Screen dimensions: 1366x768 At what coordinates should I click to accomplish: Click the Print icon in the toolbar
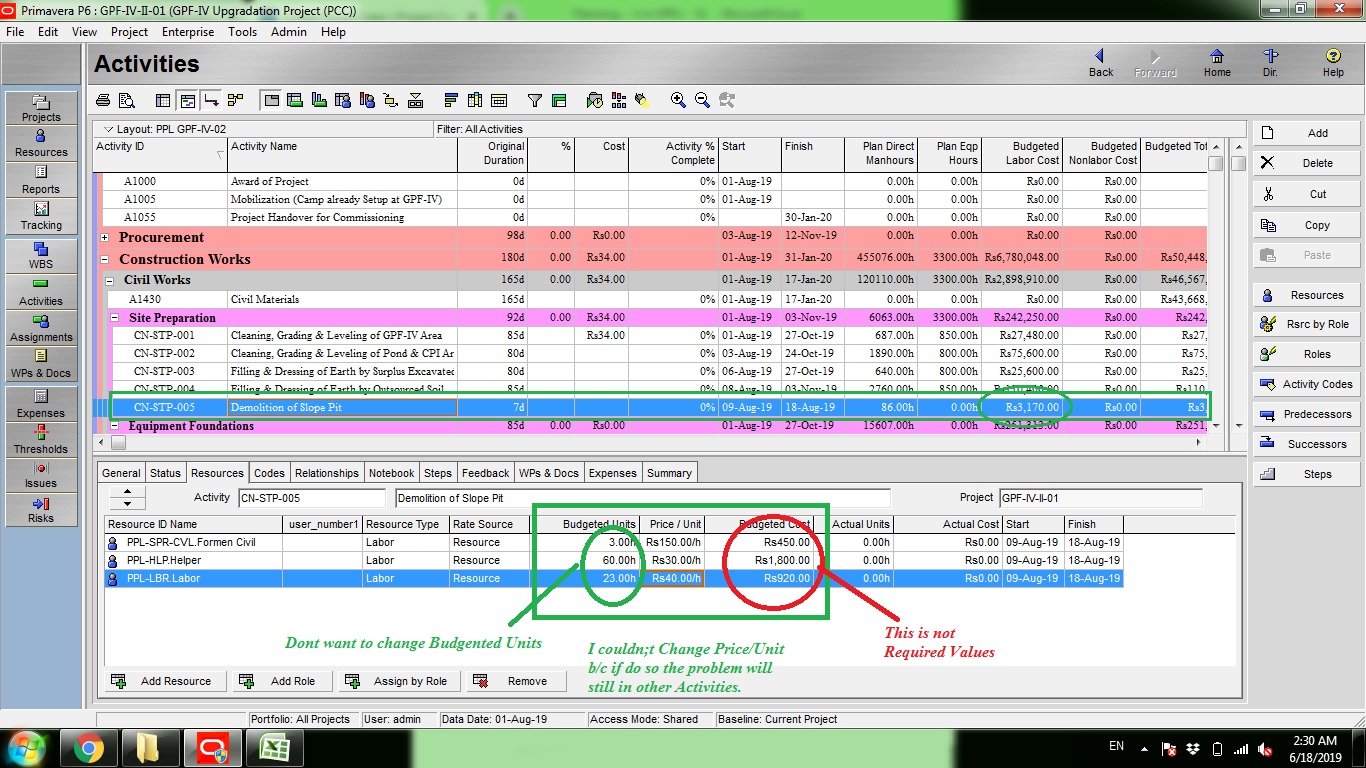(103, 100)
